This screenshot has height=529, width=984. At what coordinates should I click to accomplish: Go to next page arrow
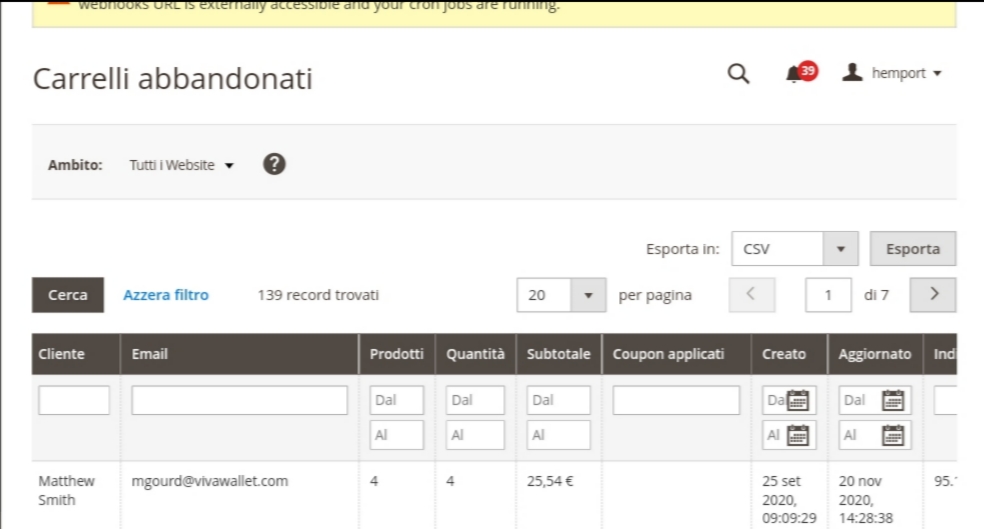click(933, 295)
